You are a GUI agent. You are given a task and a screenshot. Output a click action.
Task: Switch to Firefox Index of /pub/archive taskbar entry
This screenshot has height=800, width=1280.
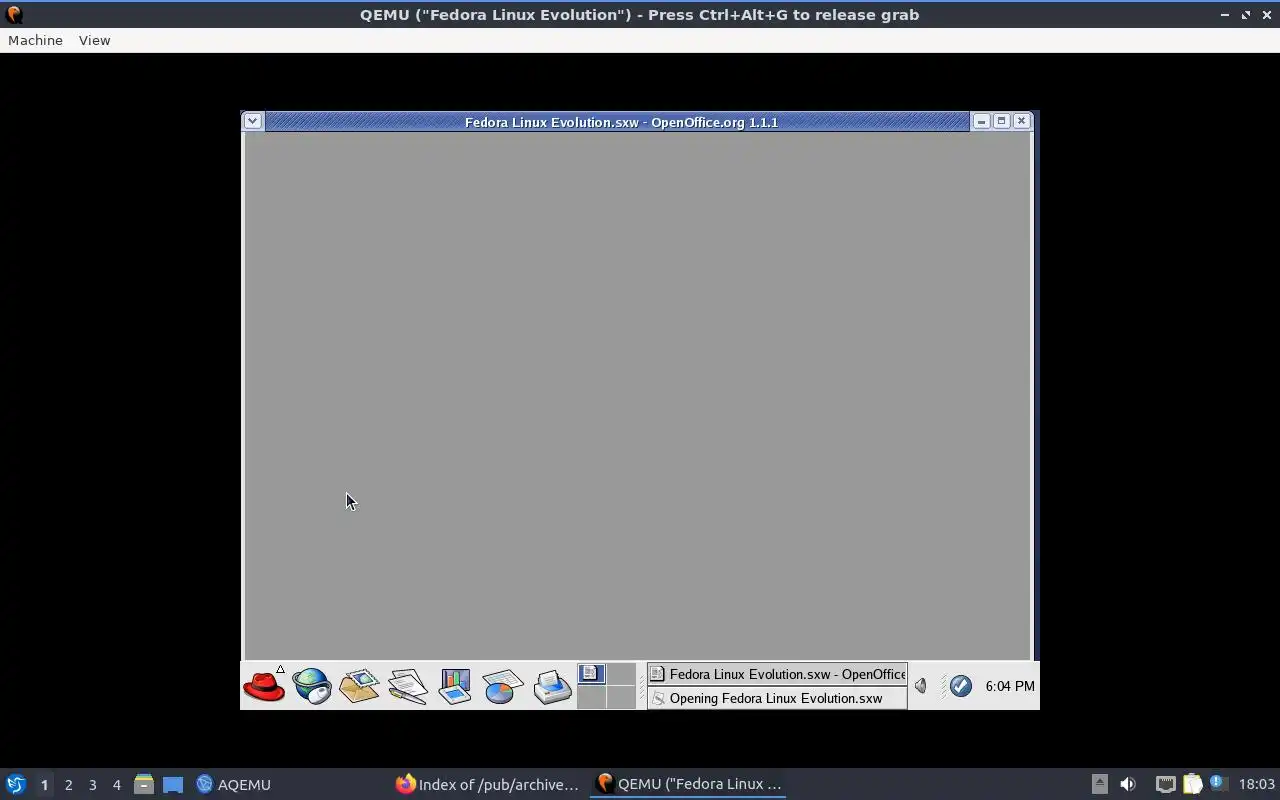[x=488, y=785]
